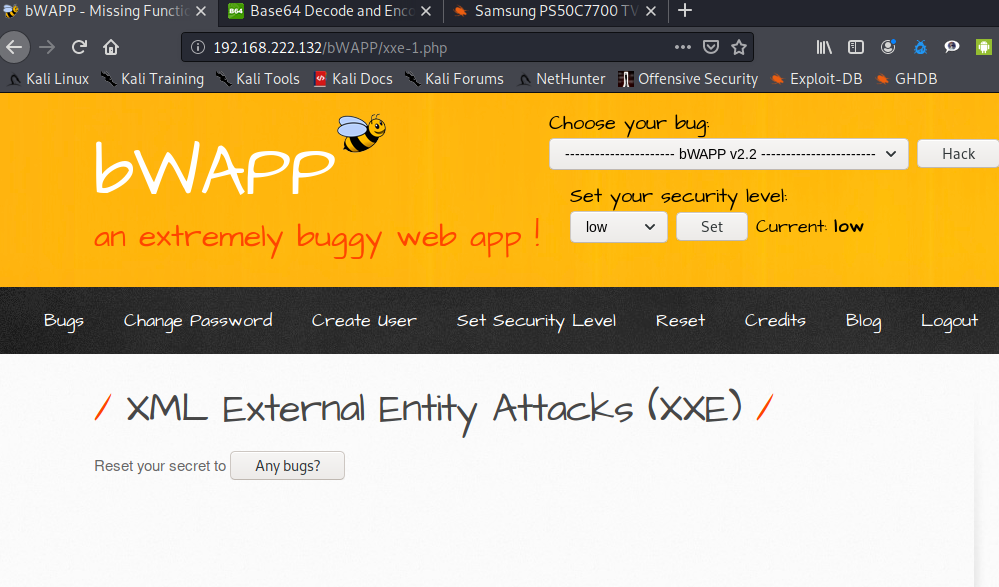Screen dimensions: 999x587
Task: Click the green Android extension icon
Action: point(984,47)
